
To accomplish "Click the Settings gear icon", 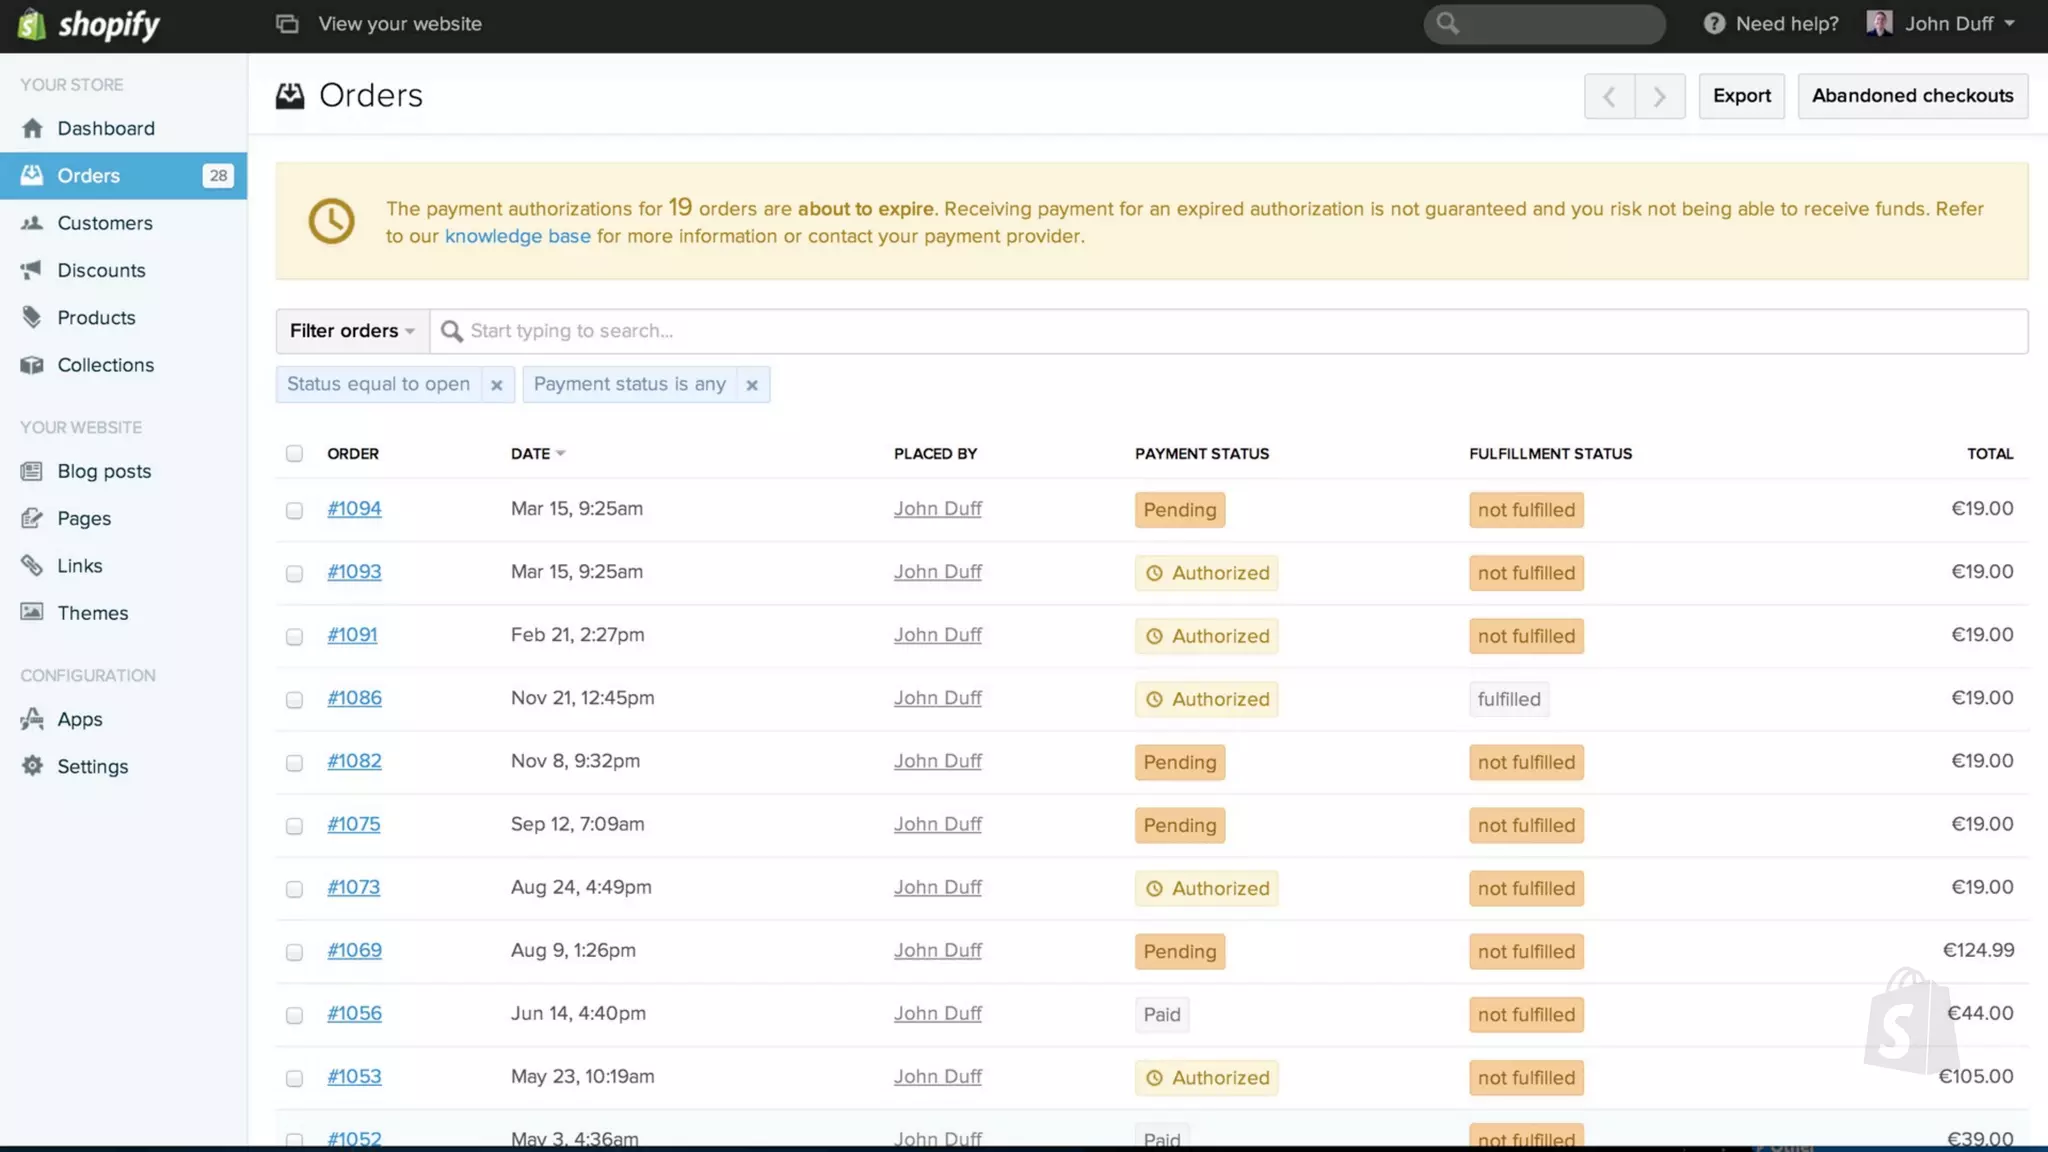I will (x=32, y=766).
